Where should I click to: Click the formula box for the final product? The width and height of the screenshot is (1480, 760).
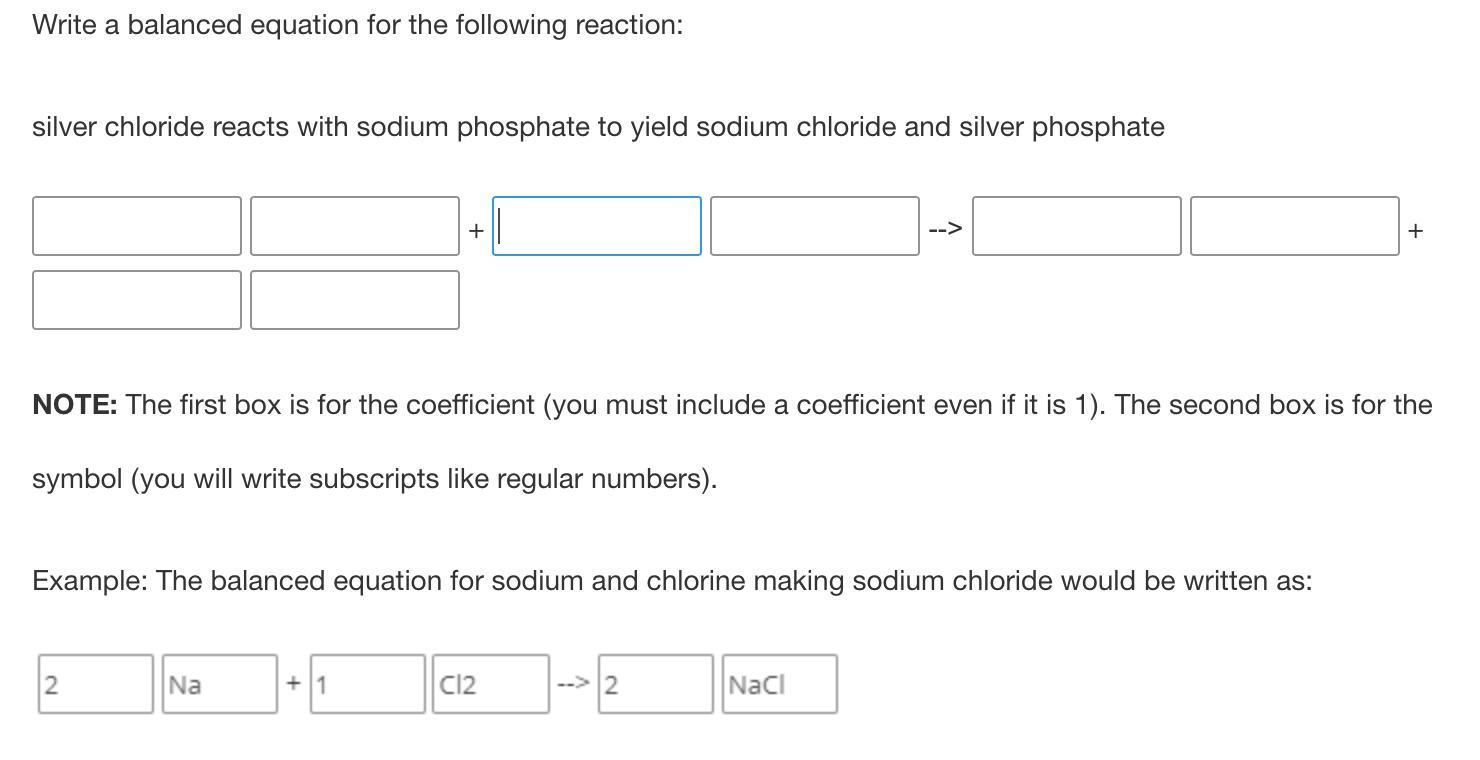(355, 300)
